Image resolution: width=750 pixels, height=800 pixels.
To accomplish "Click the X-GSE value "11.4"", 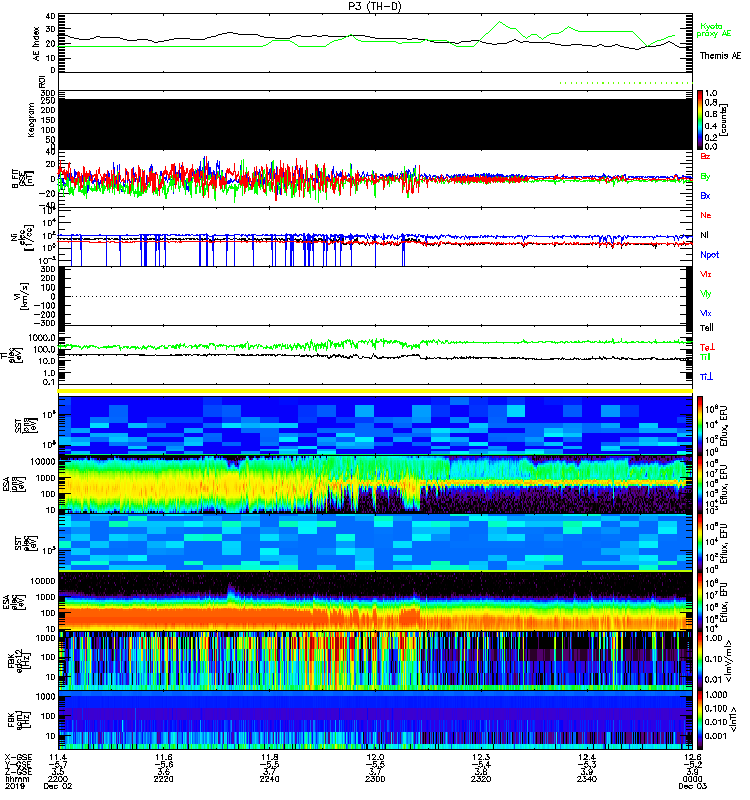I will [x=58, y=757].
